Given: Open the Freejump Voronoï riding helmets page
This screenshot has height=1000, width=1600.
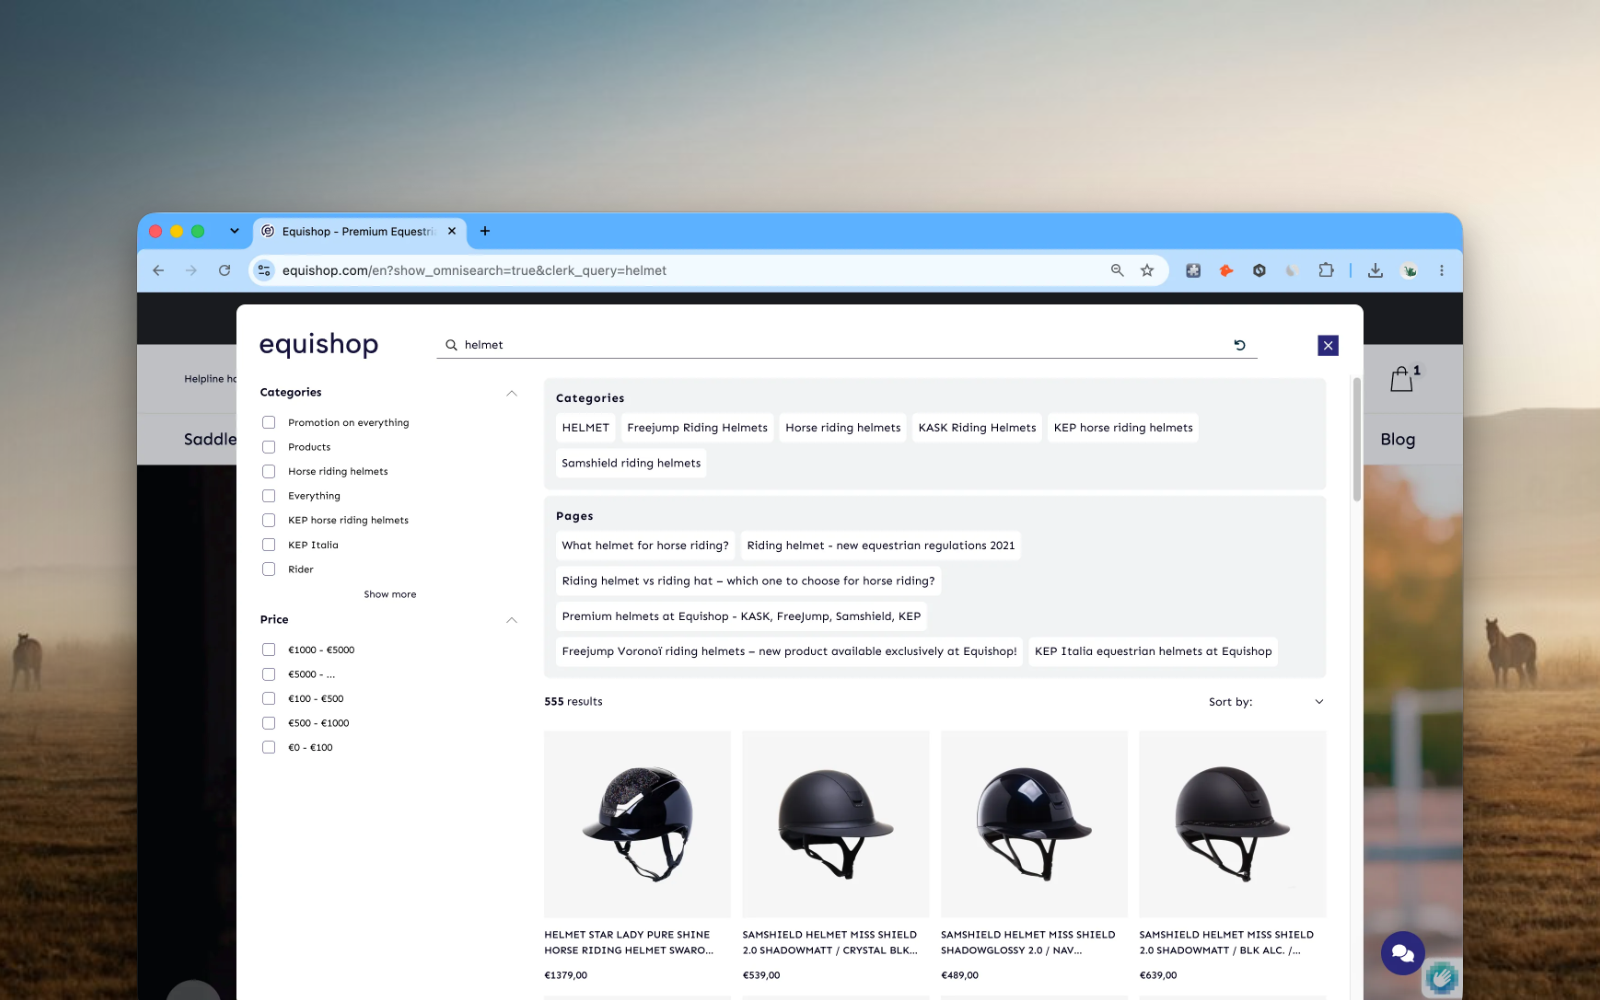Looking at the screenshot, I should 789,651.
